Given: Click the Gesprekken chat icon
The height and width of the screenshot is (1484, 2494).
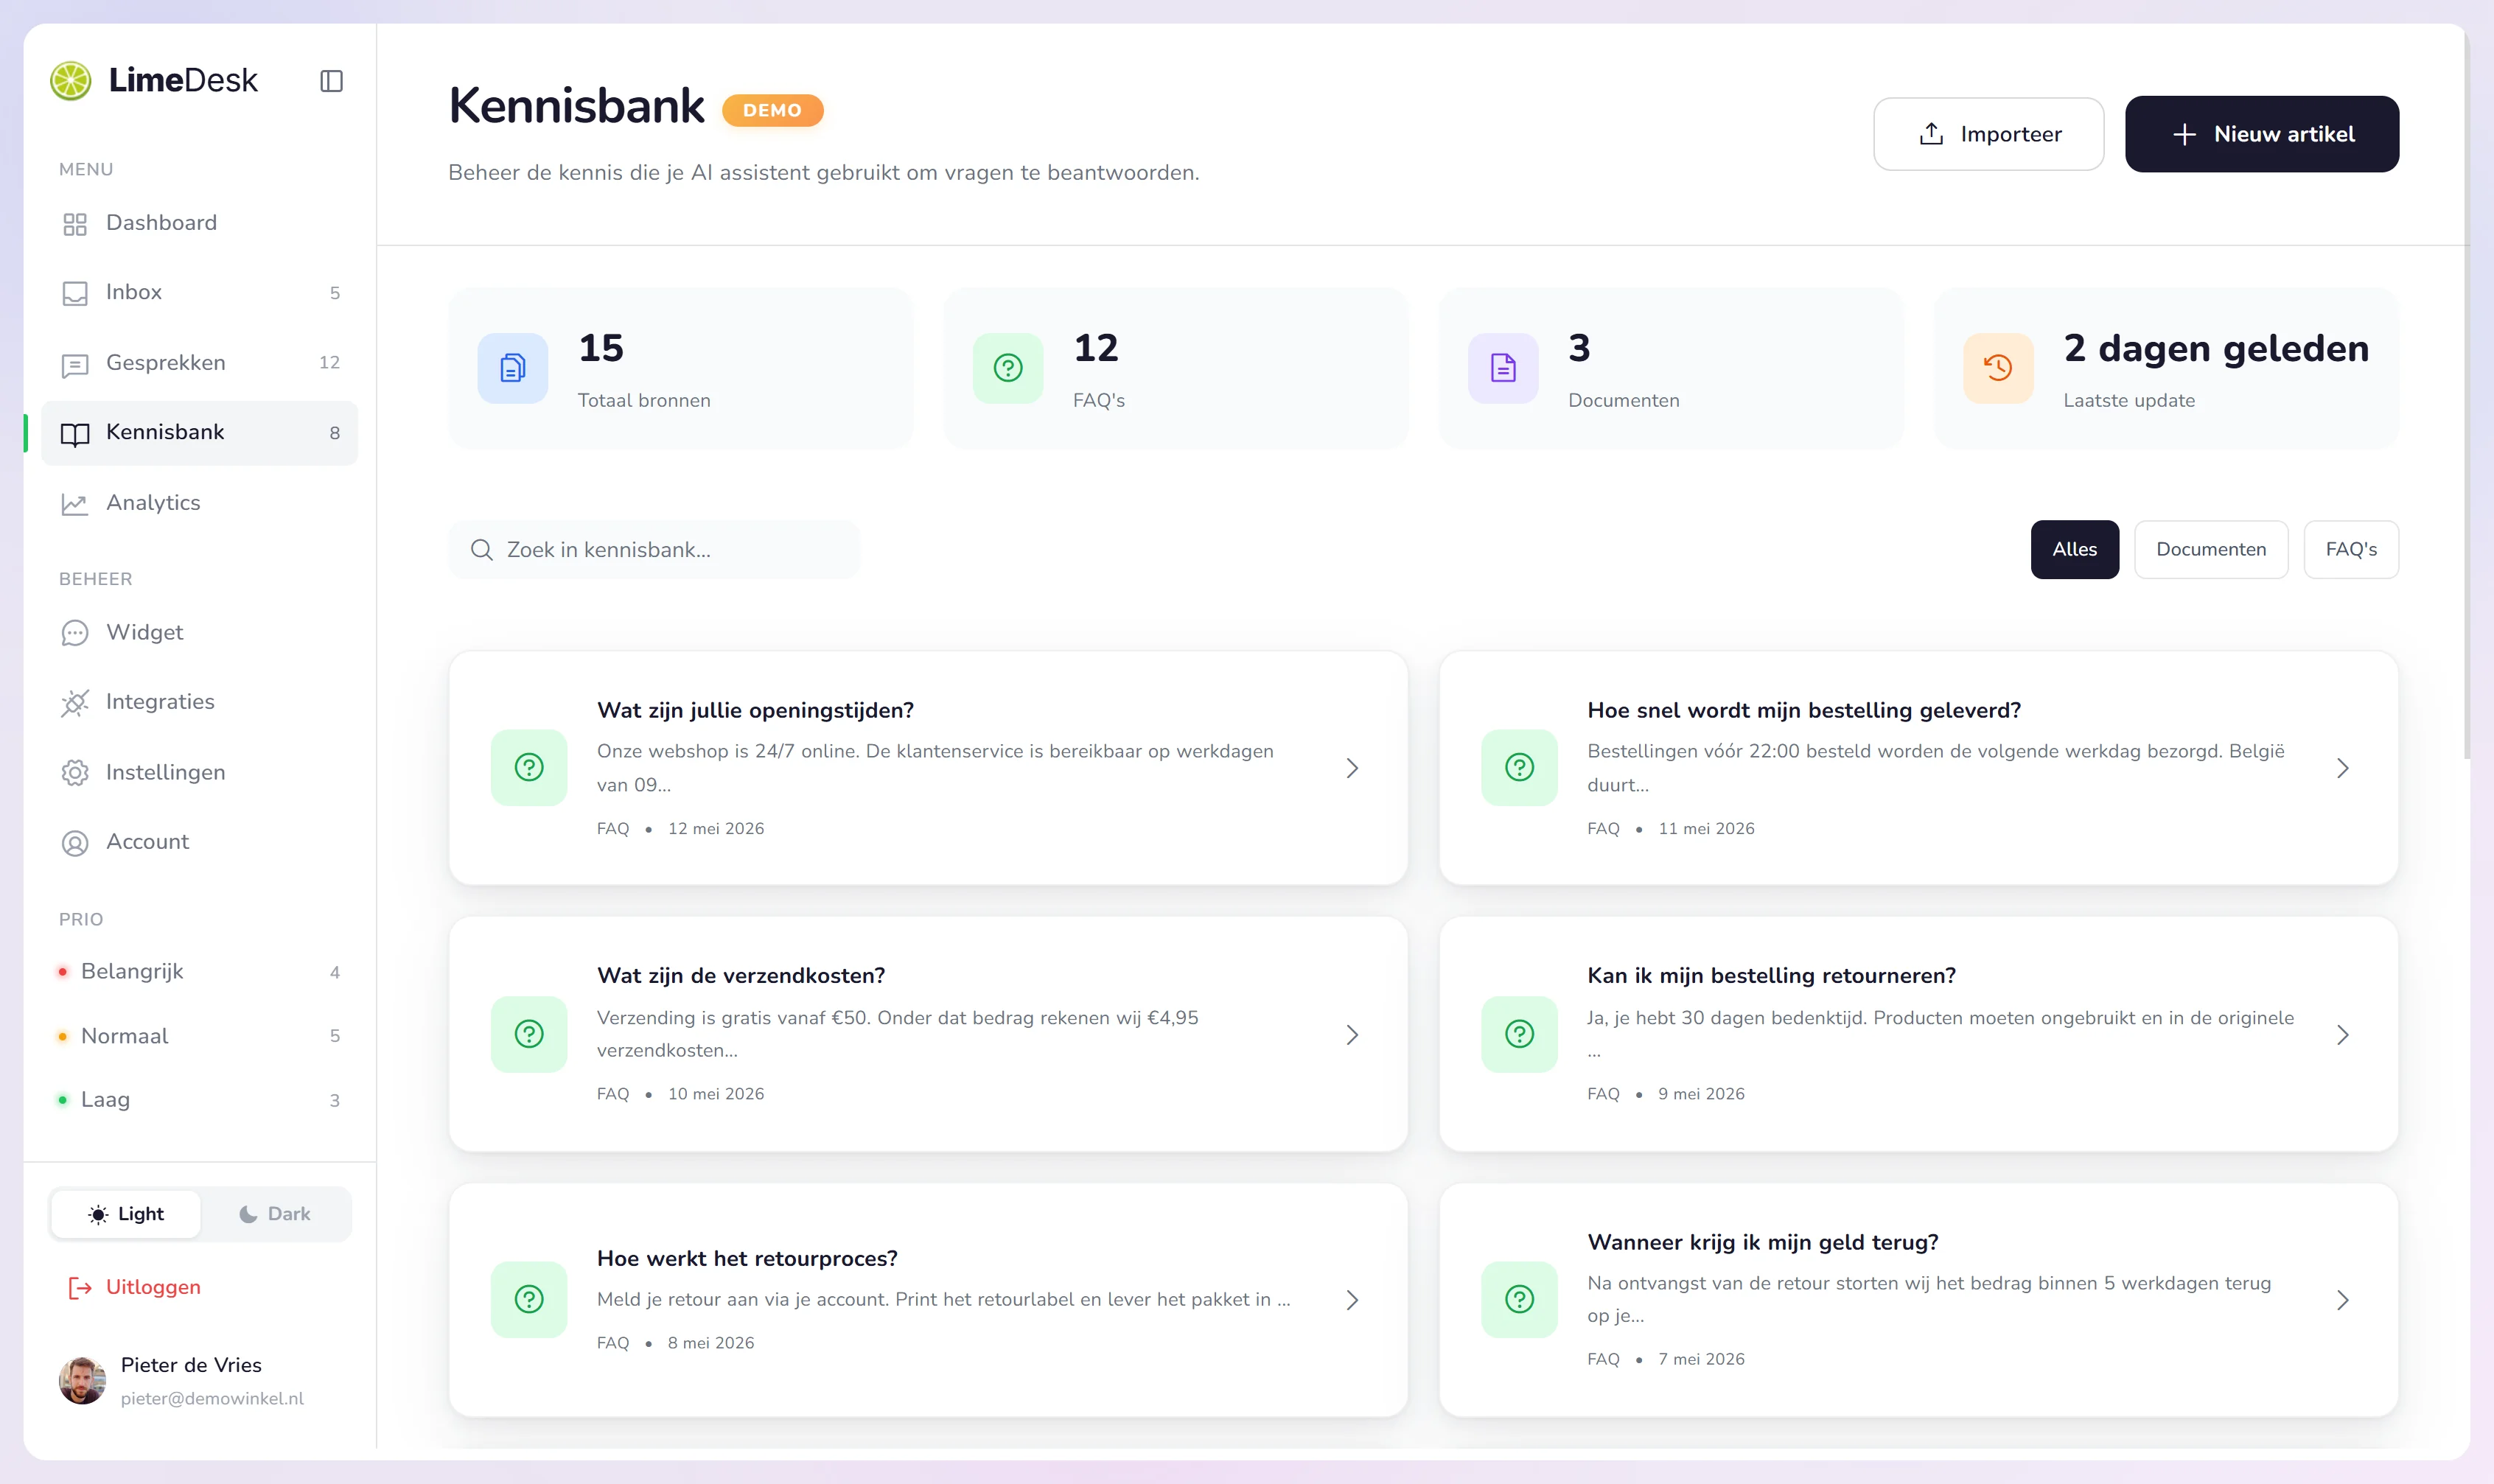Looking at the screenshot, I should (75, 365).
